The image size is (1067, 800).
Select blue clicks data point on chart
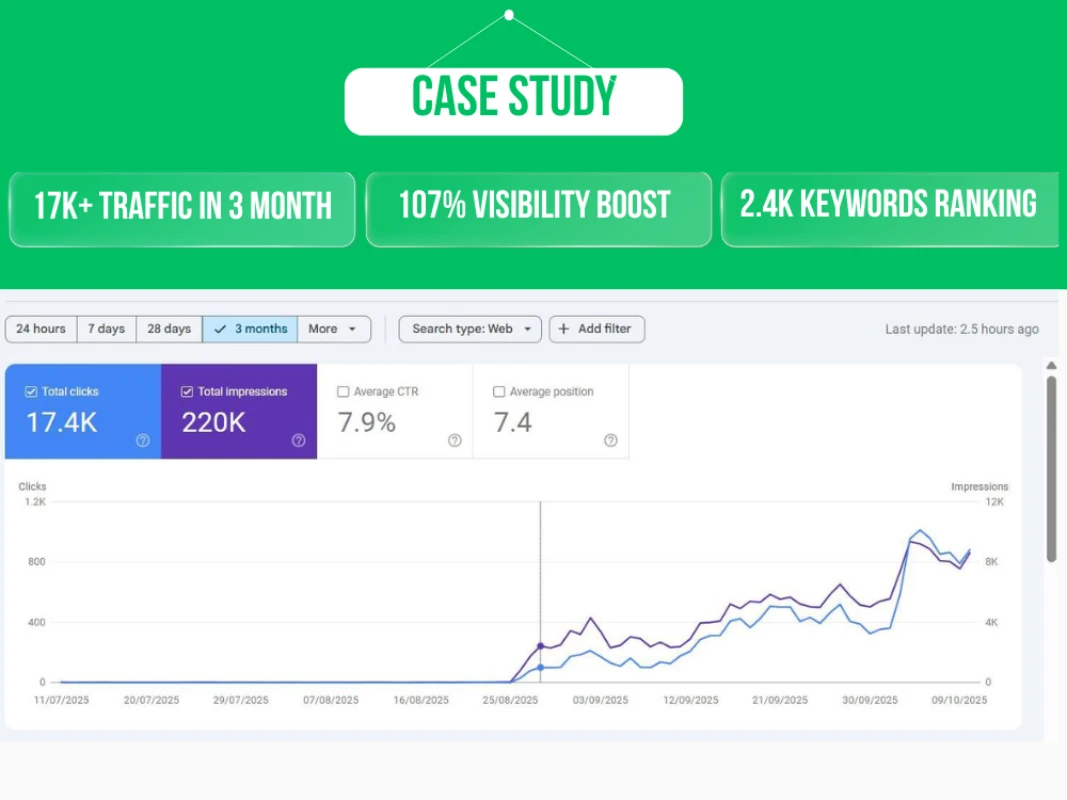pyautogui.click(x=541, y=667)
